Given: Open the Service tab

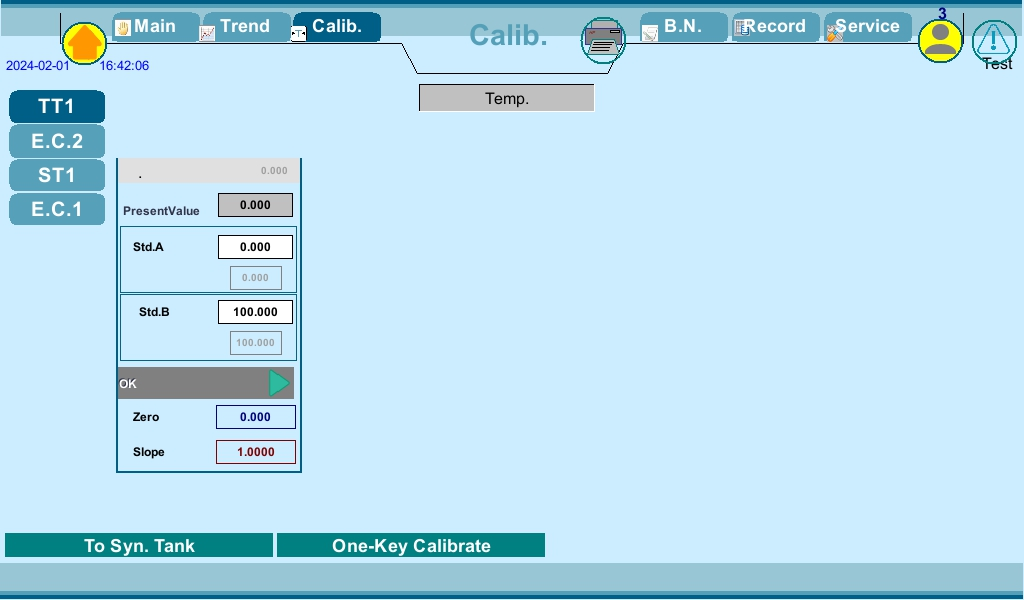Looking at the screenshot, I should (867, 27).
